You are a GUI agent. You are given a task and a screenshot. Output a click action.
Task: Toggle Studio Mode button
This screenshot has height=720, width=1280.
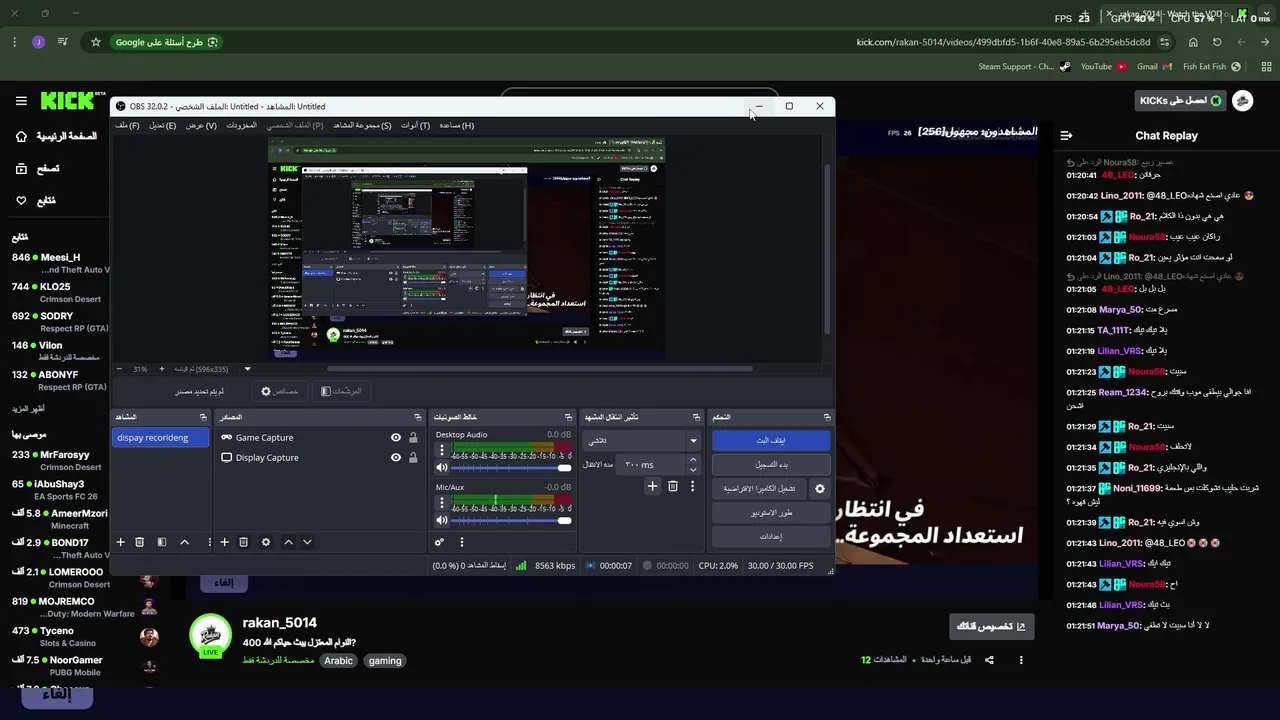point(771,513)
